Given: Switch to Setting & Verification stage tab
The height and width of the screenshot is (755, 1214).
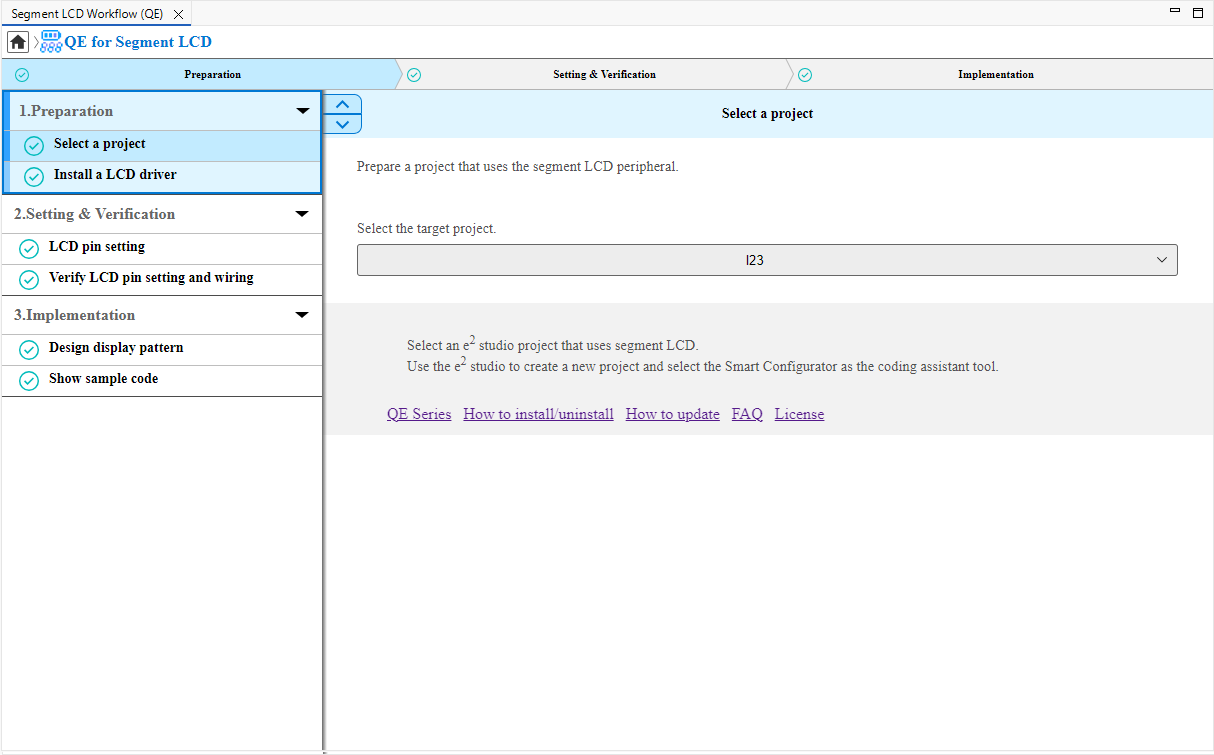Looking at the screenshot, I should click(604, 75).
